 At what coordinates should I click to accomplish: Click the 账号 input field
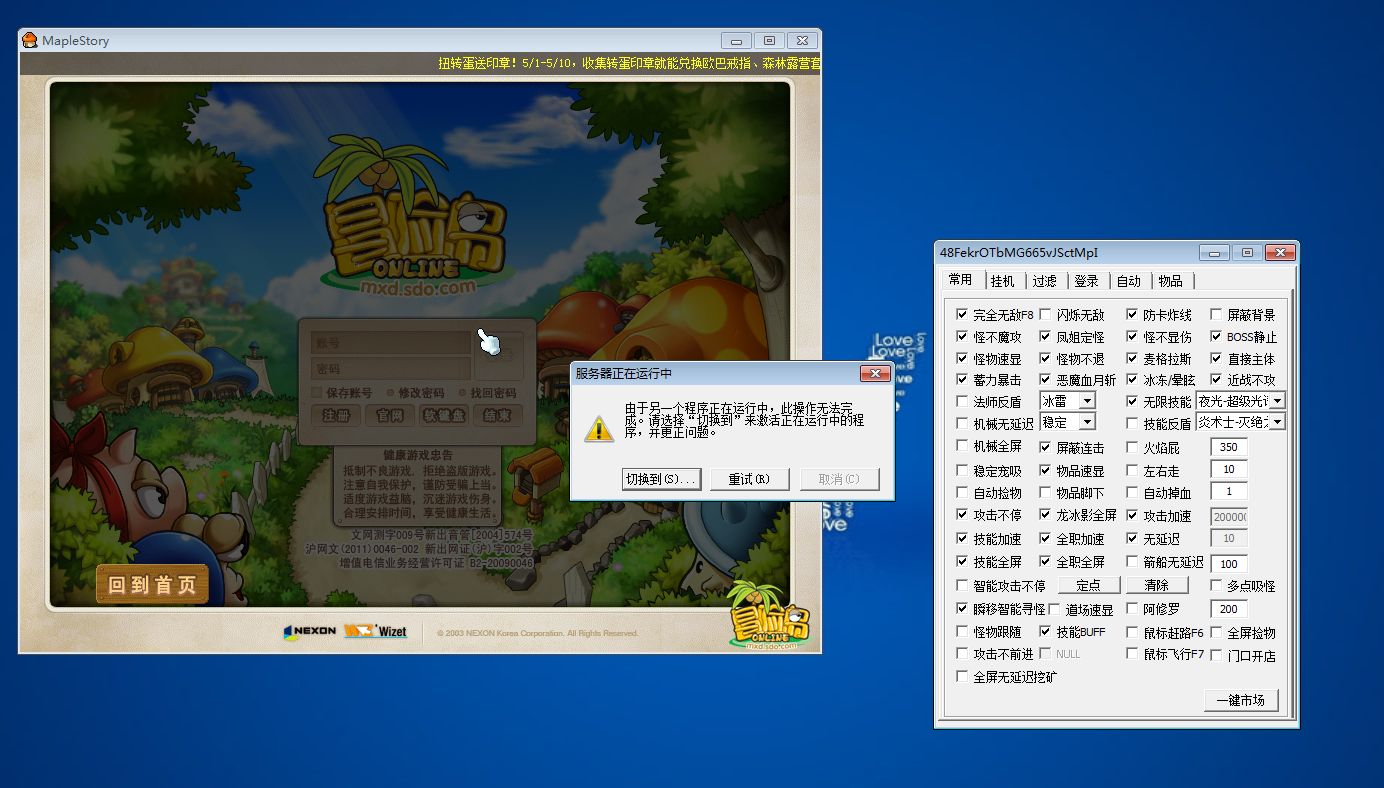[390, 343]
